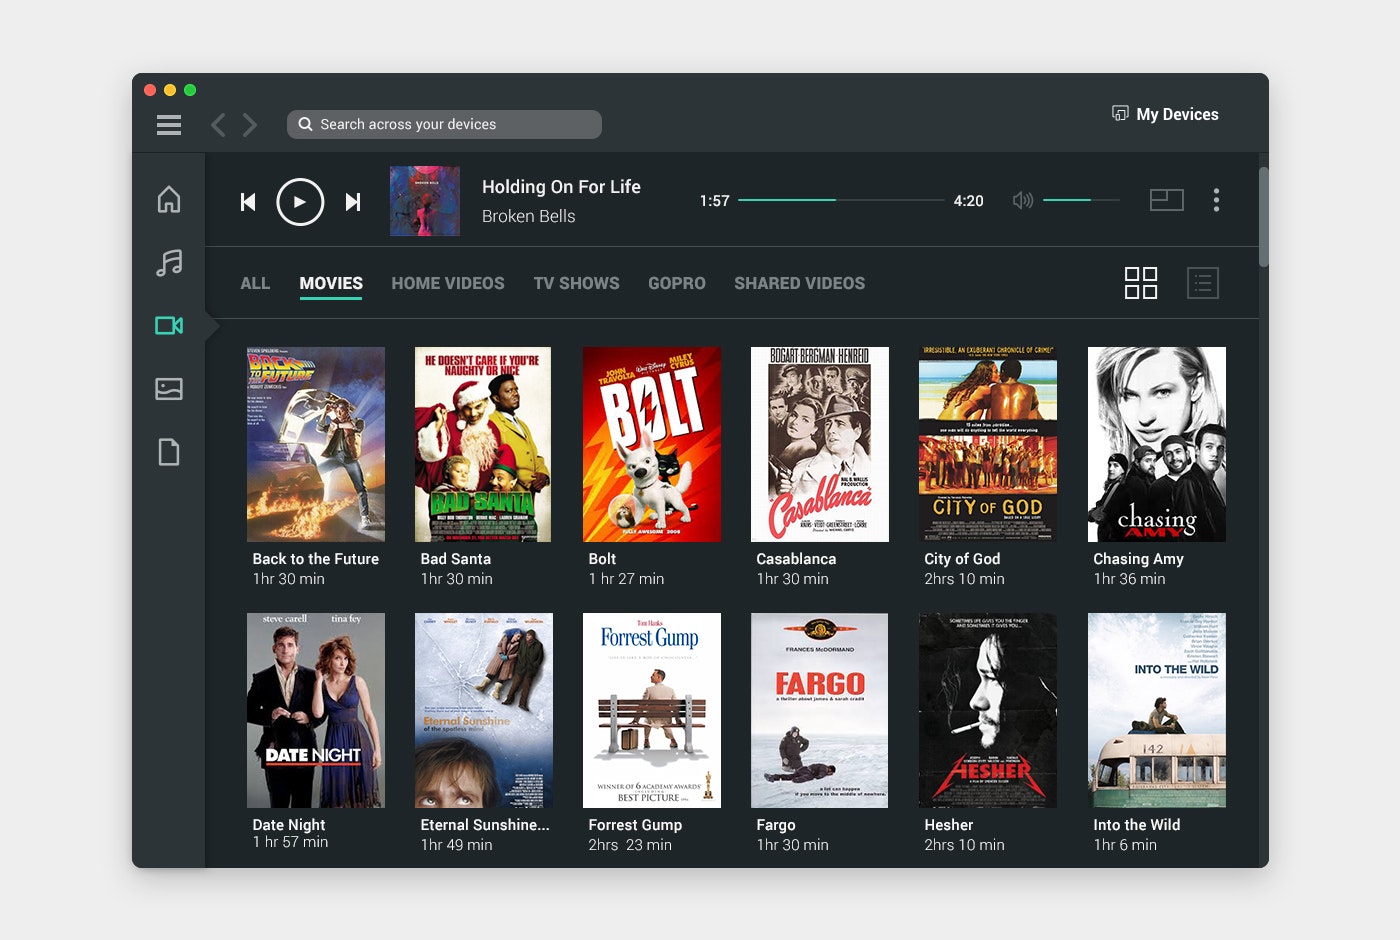The height and width of the screenshot is (940, 1400).
Task: Open the Music section icon
Action: [169, 263]
